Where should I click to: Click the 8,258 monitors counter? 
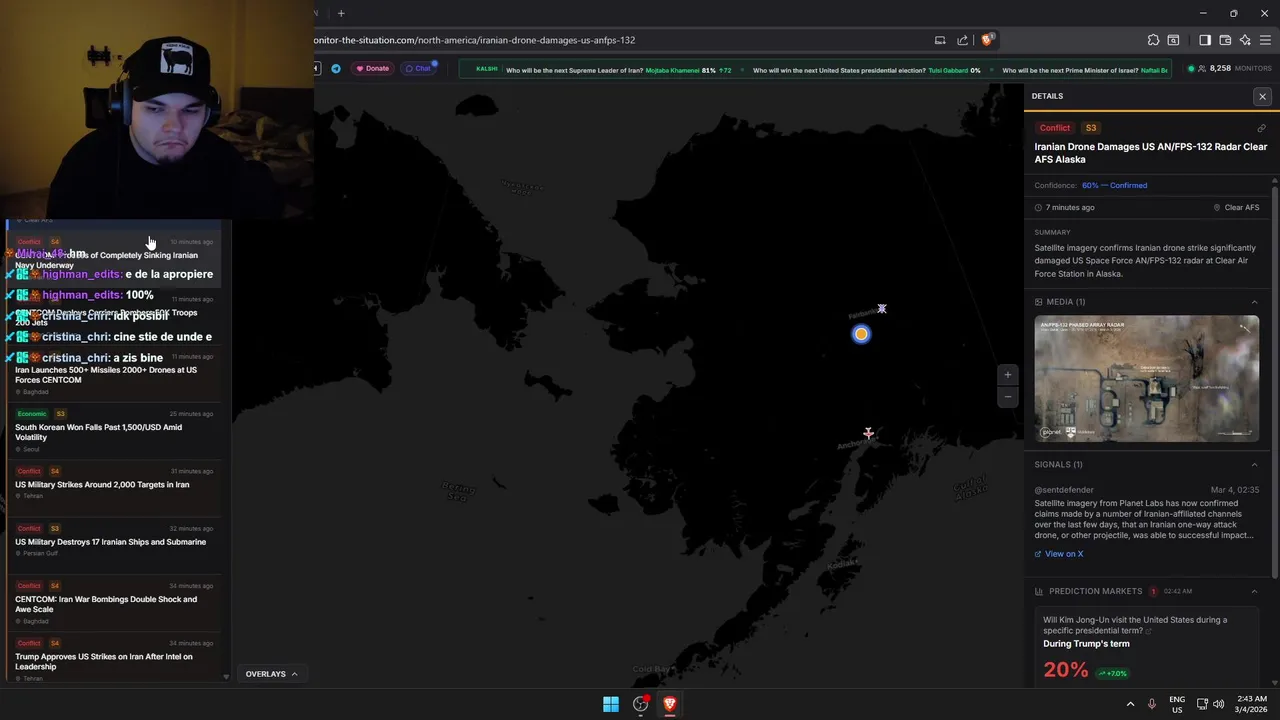(x=1229, y=69)
